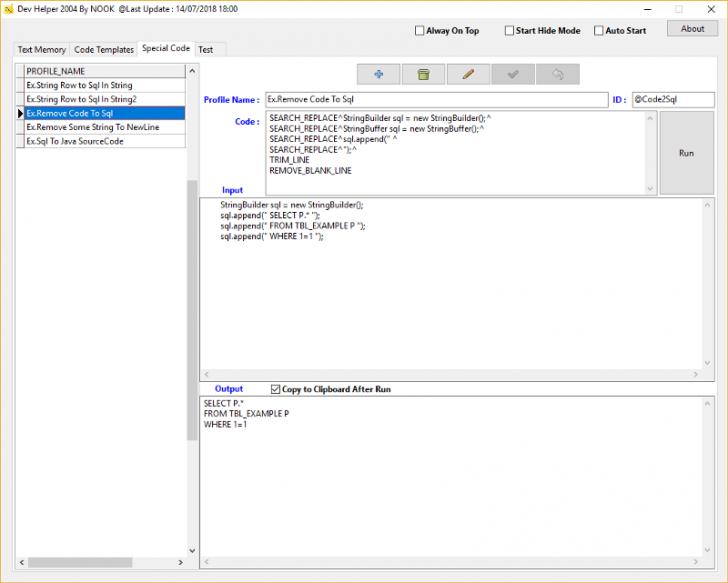This screenshot has width=728, height=583.
Task: Enable the Auto Start checkbox
Action: [x=598, y=31]
